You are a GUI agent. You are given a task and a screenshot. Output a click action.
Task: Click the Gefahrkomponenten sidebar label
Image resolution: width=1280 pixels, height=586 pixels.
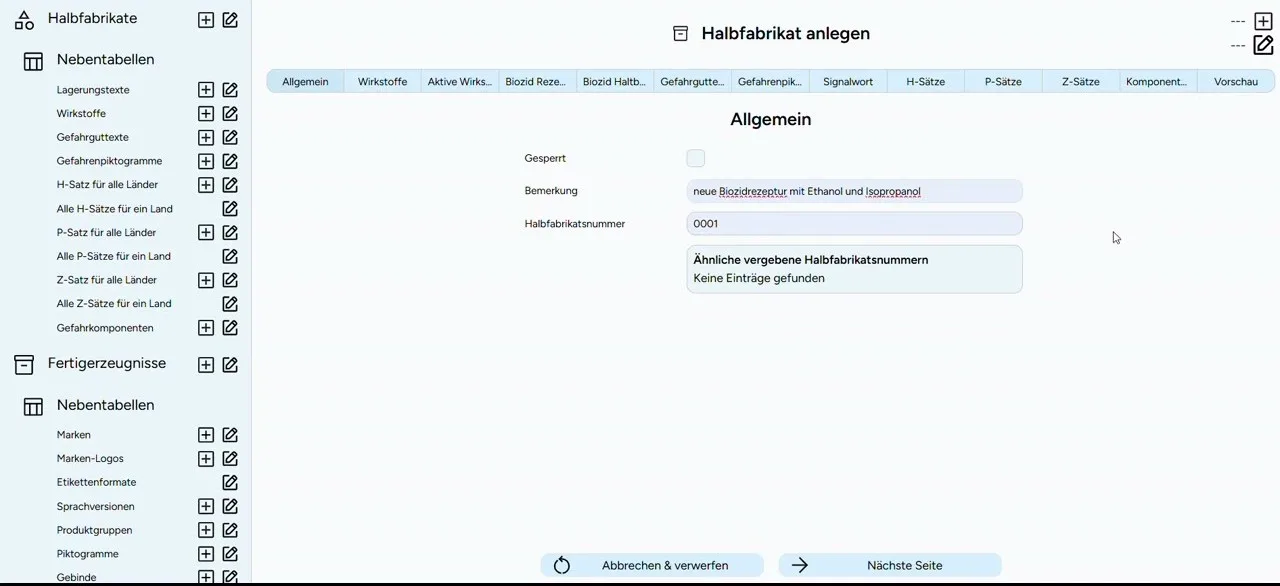pyautogui.click(x=105, y=328)
